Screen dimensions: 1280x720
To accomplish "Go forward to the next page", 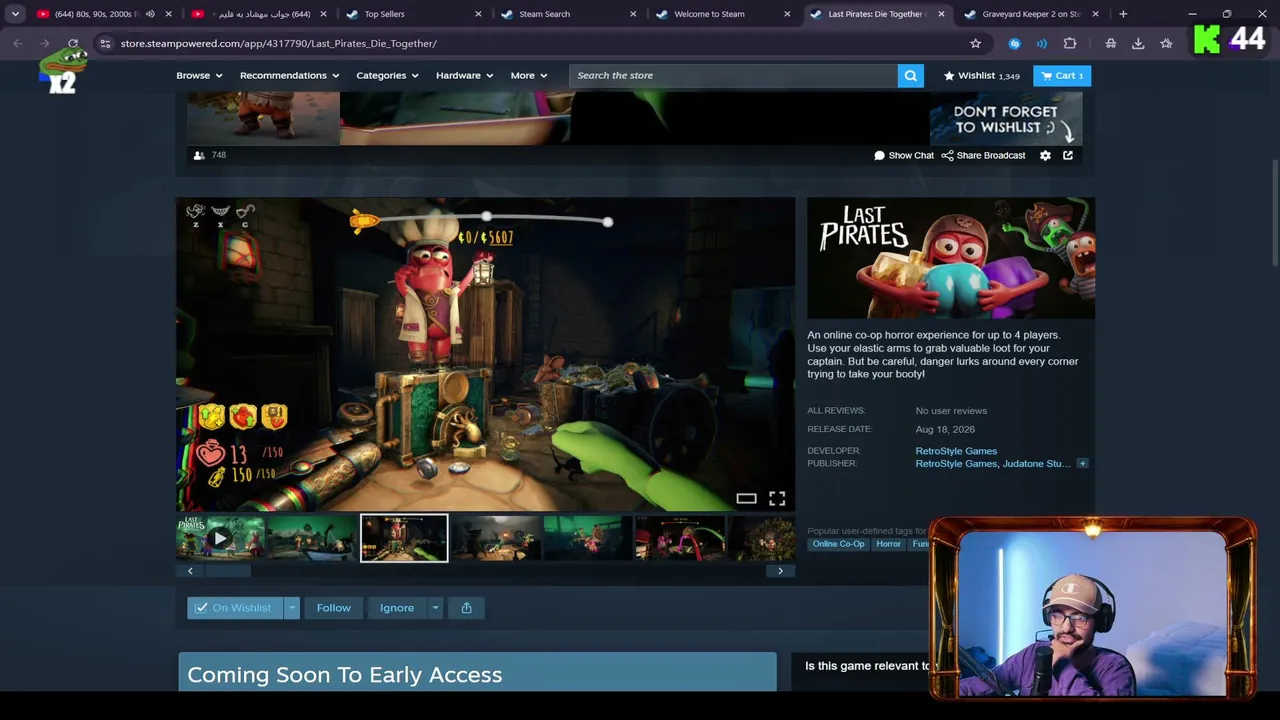I will coord(45,43).
